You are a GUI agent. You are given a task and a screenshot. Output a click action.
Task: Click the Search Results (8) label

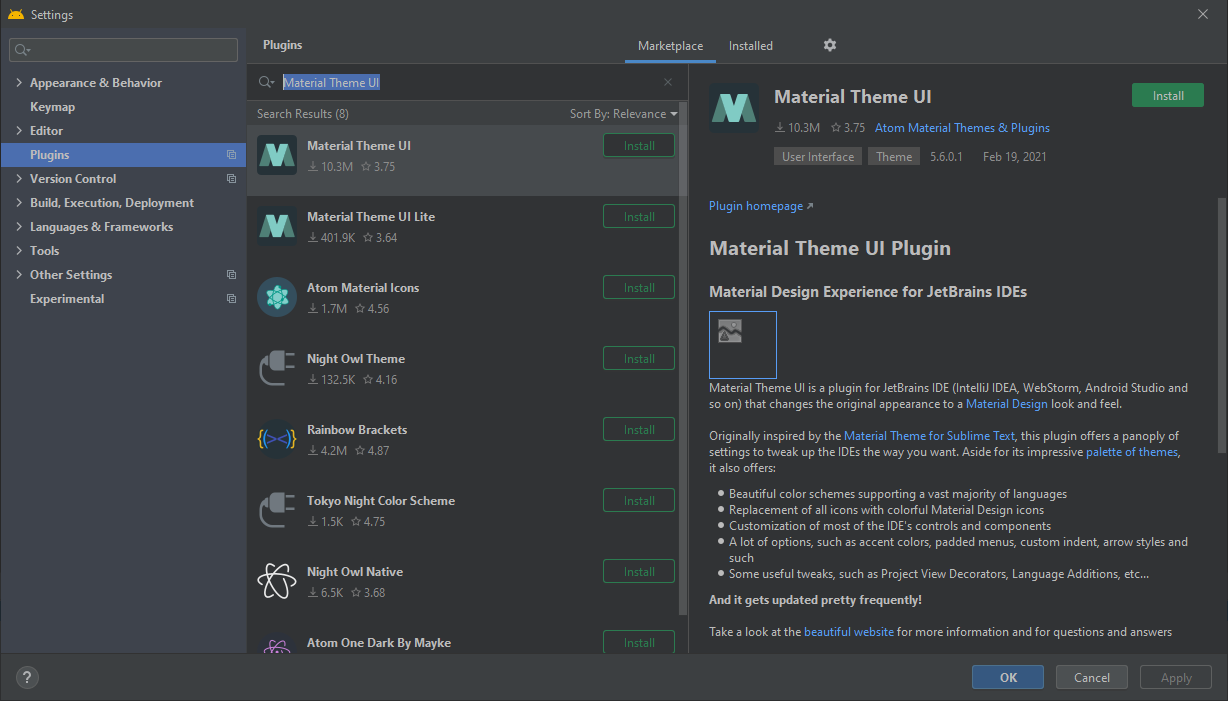pos(303,114)
